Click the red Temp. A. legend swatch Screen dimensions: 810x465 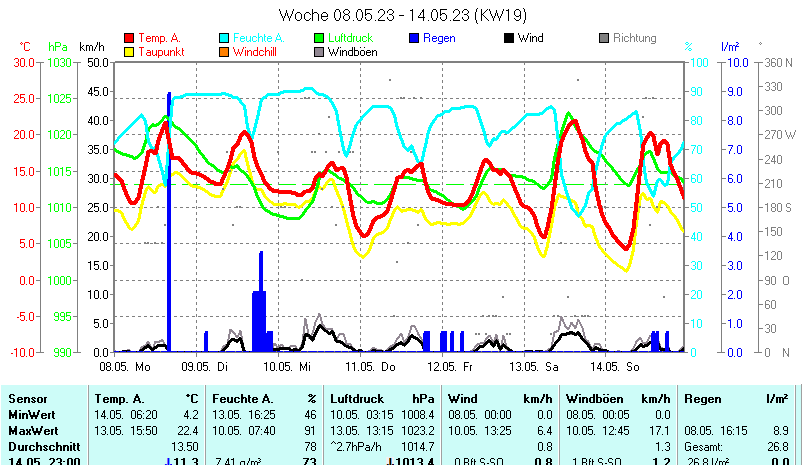point(129,38)
